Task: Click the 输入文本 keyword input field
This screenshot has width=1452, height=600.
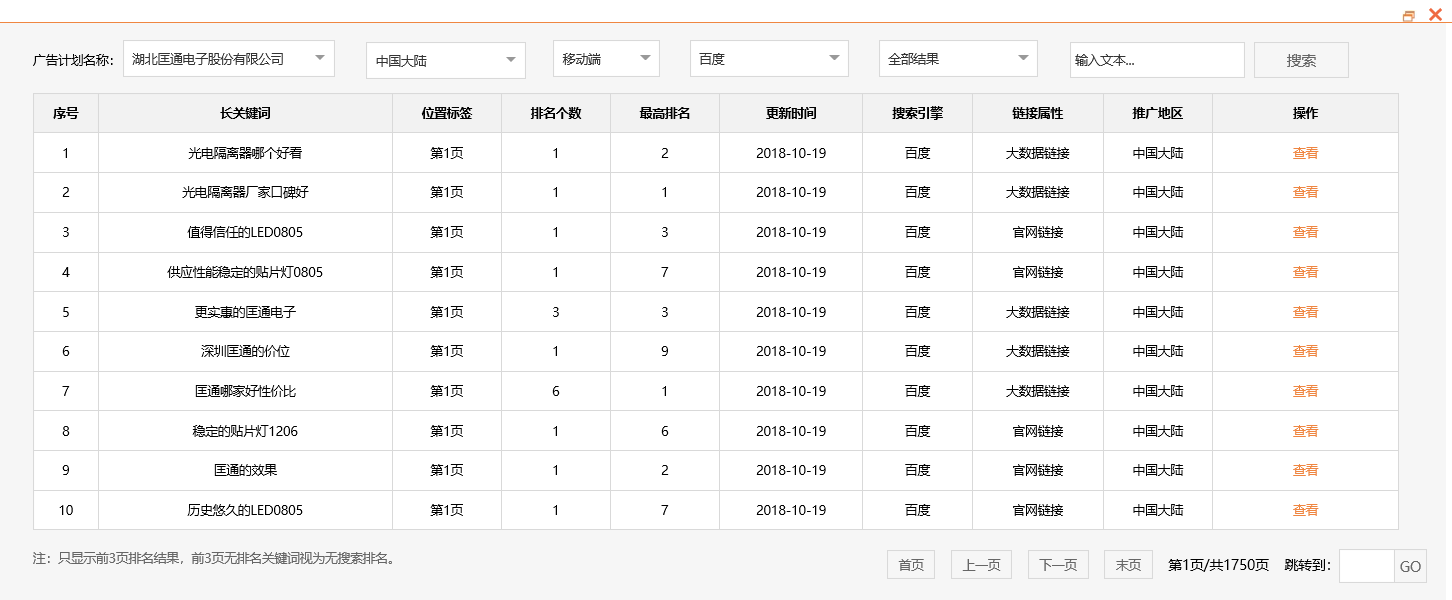Action: pos(1156,59)
